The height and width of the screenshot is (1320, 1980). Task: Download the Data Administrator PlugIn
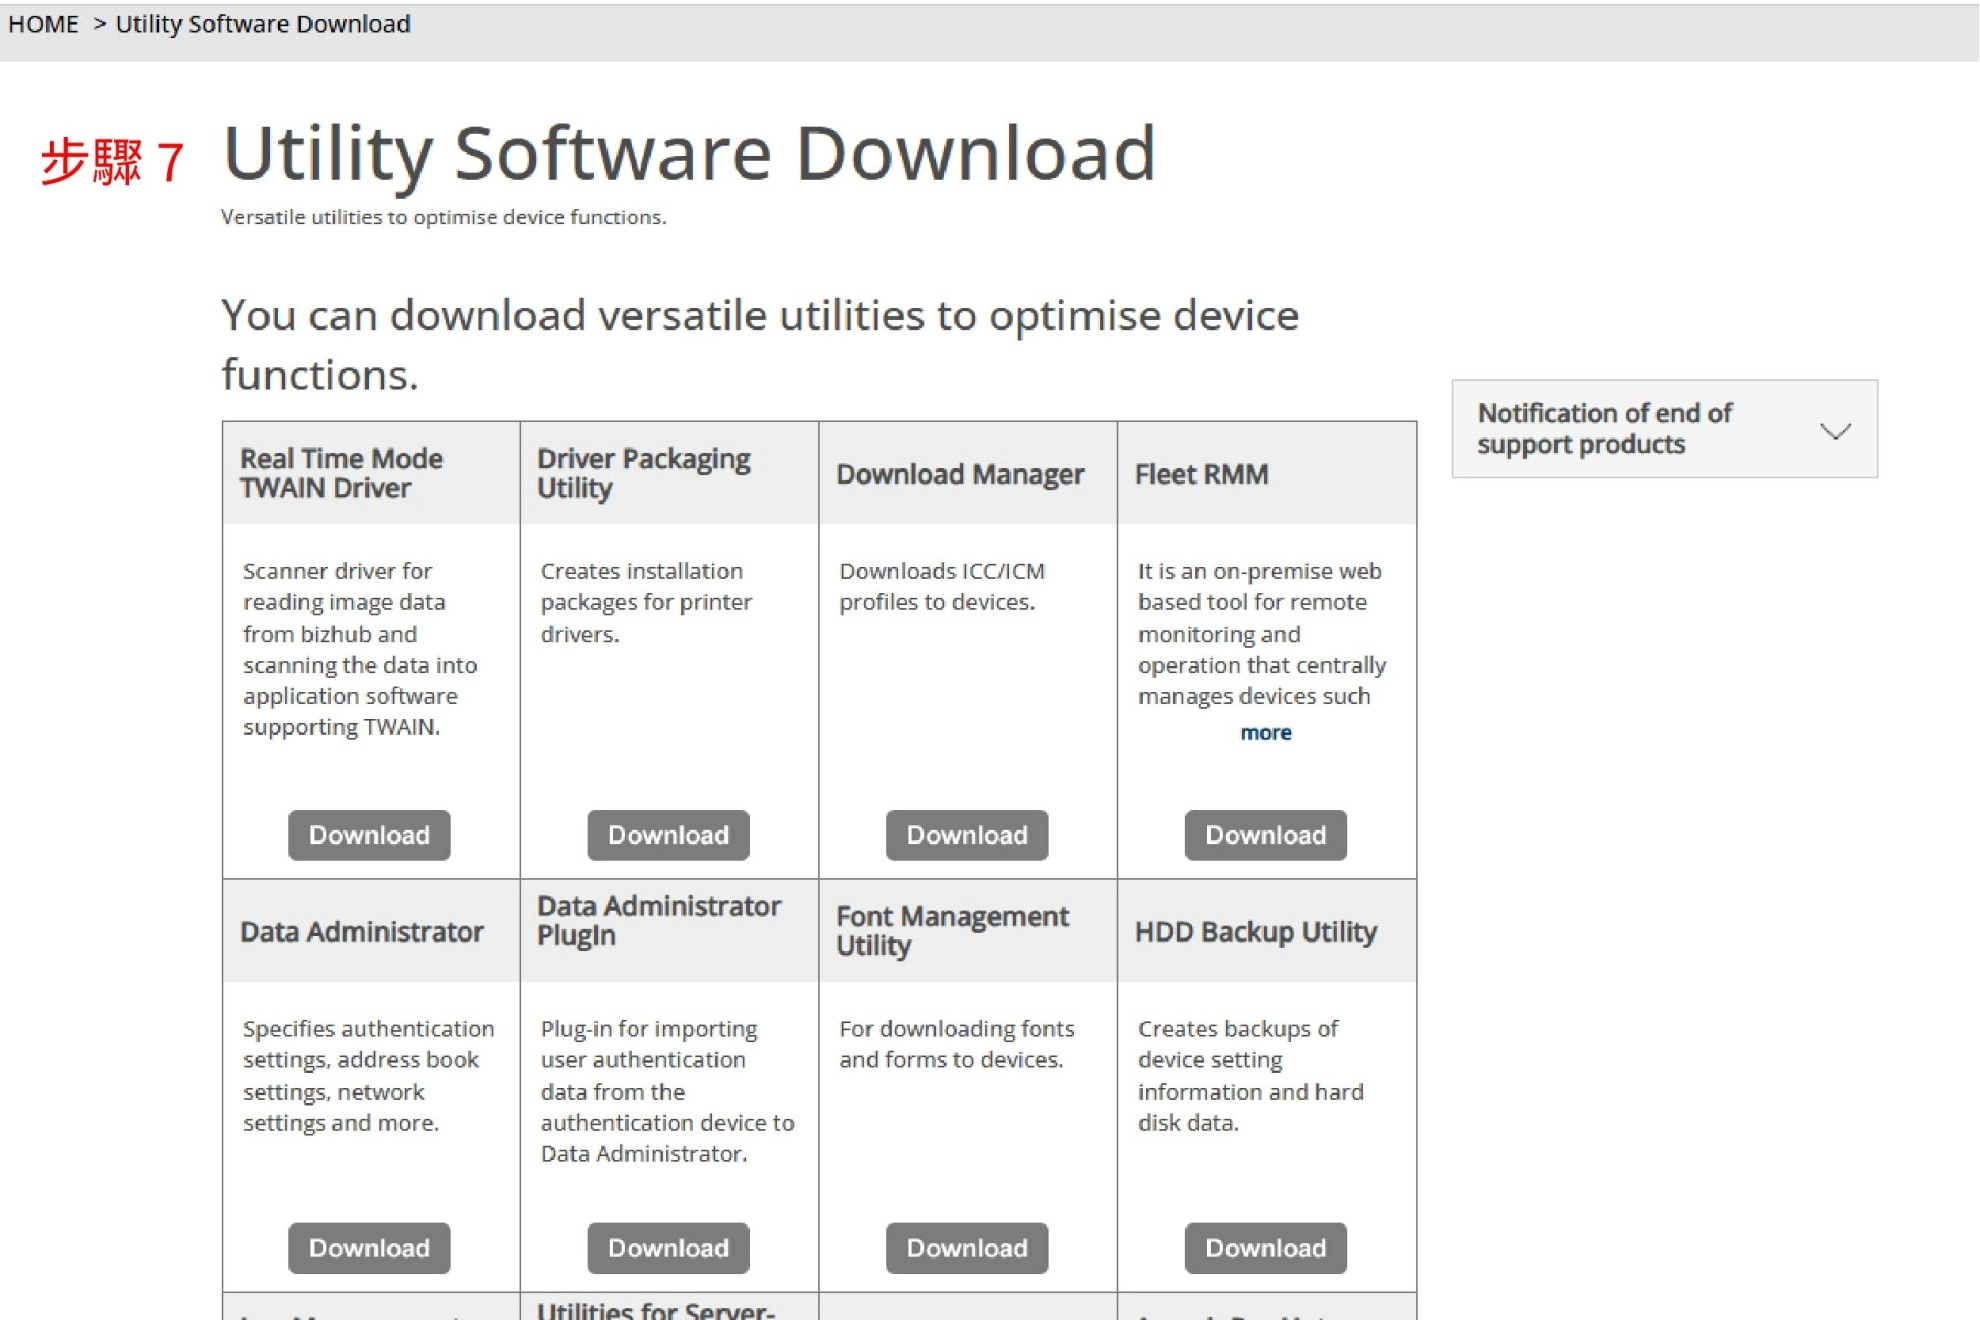pyautogui.click(x=668, y=1248)
